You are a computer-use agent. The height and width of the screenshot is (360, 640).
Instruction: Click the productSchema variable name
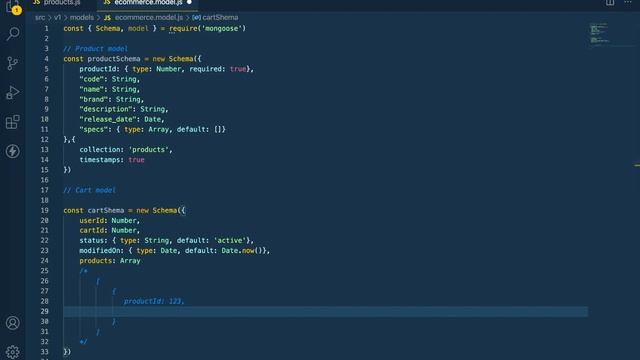pyautogui.click(x=114, y=59)
